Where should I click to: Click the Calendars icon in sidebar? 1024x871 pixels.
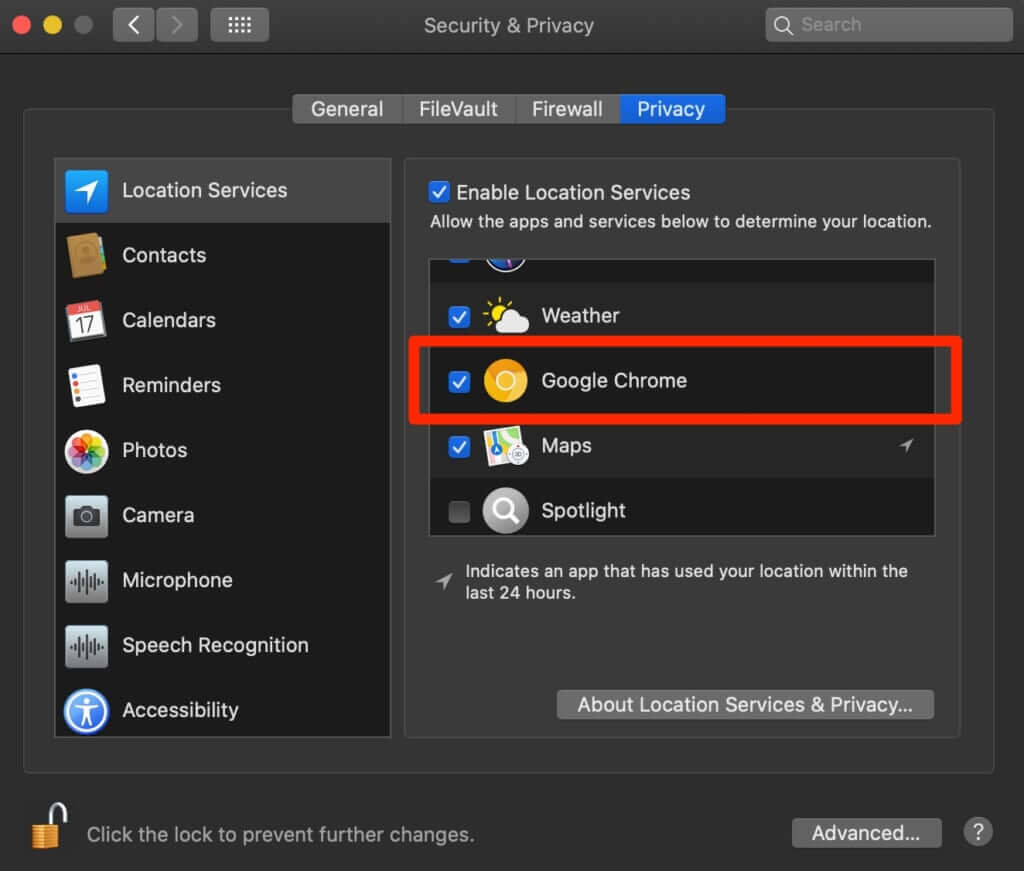tap(86, 320)
